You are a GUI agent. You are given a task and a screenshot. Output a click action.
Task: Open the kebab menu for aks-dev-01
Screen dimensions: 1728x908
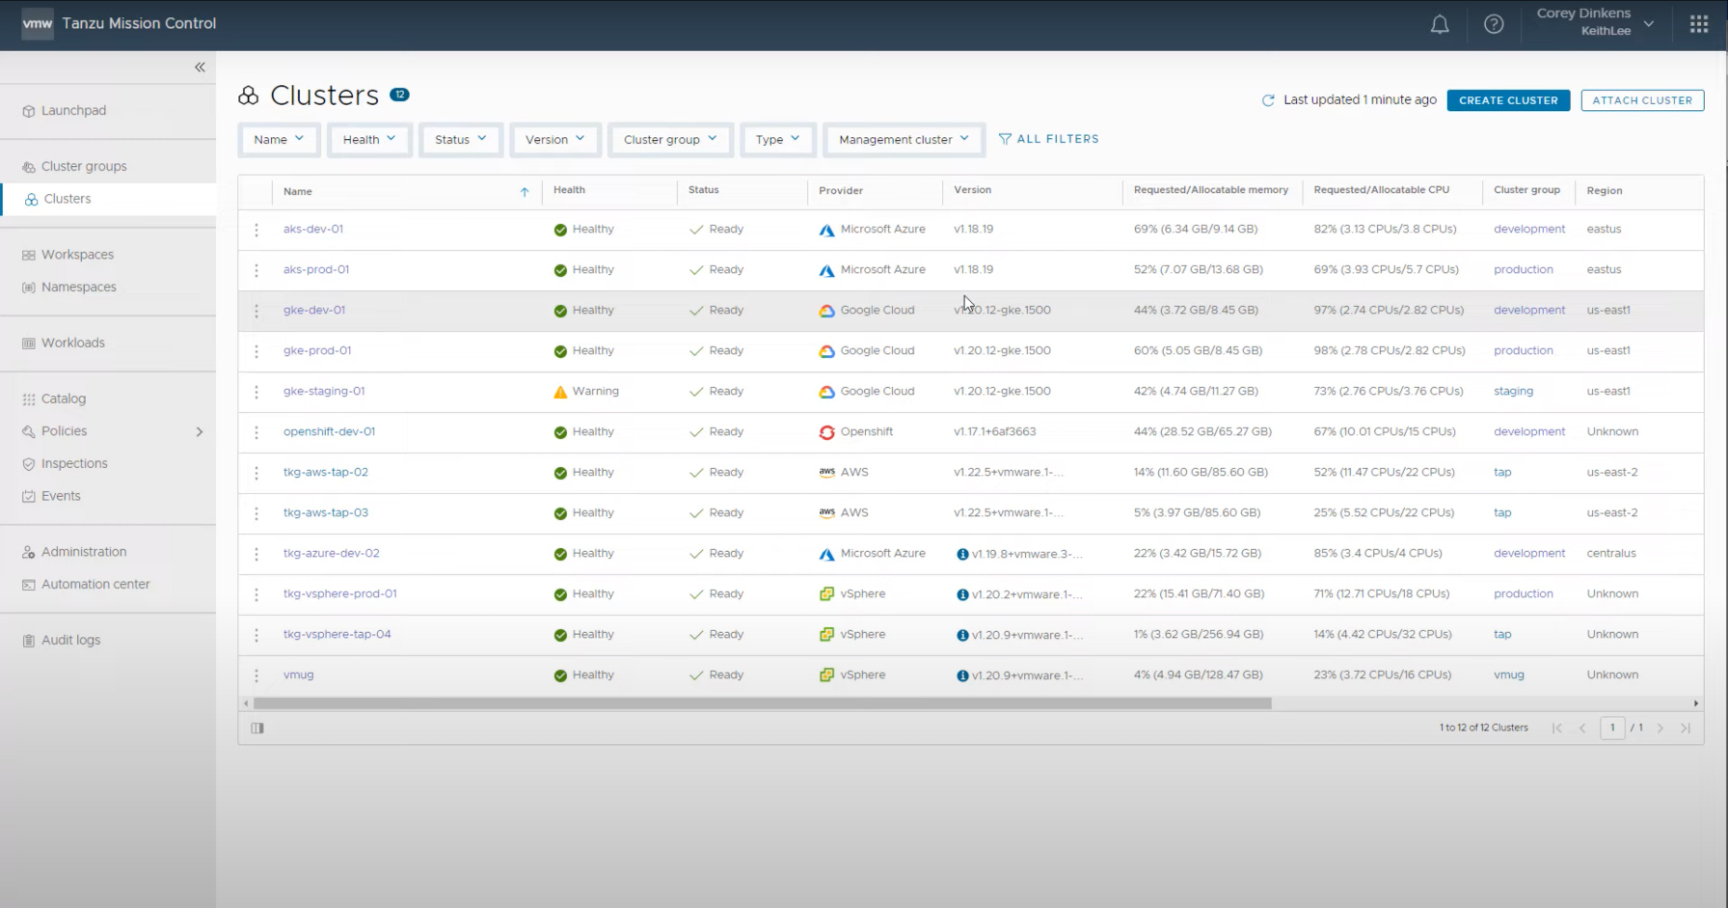coord(256,230)
